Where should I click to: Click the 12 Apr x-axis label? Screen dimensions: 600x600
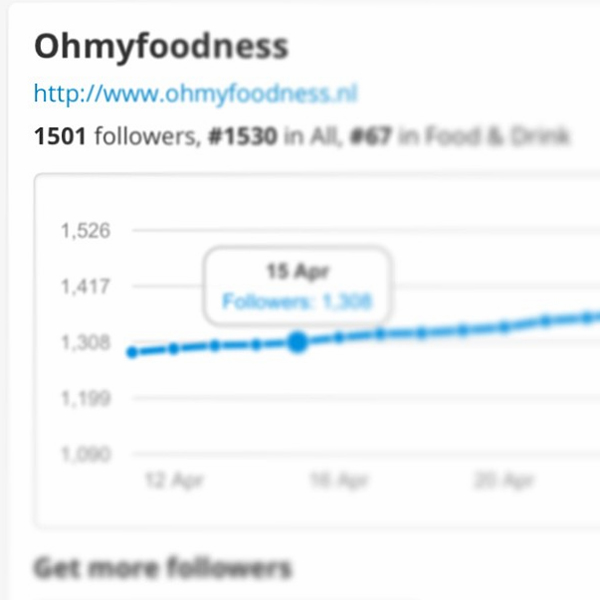174,481
